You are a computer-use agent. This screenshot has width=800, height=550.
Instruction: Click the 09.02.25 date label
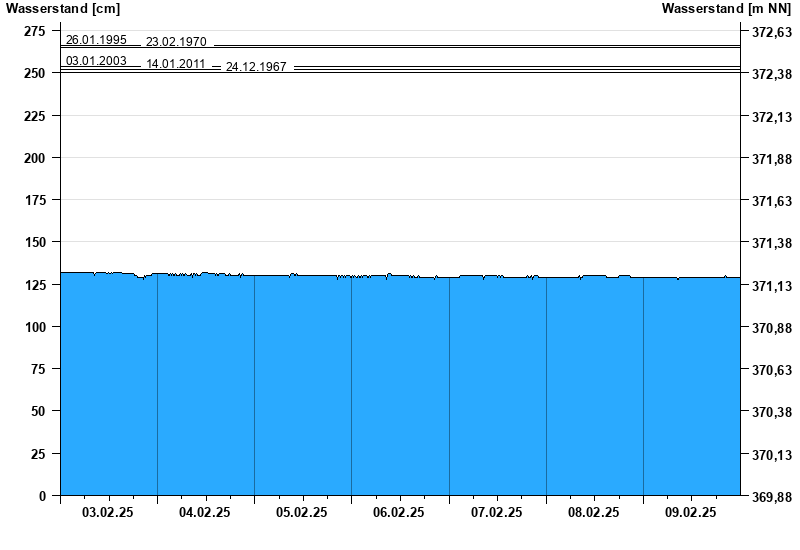(691, 512)
